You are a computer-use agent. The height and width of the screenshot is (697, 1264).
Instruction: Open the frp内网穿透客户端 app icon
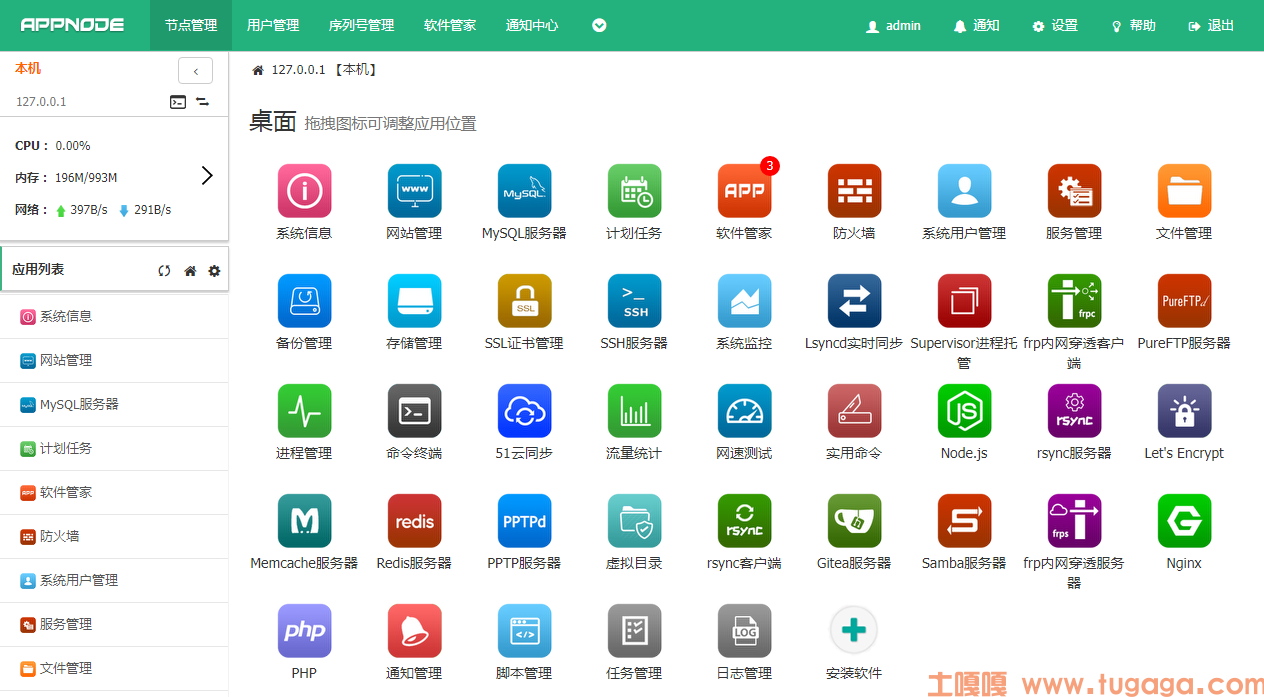click(x=1074, y=301)
